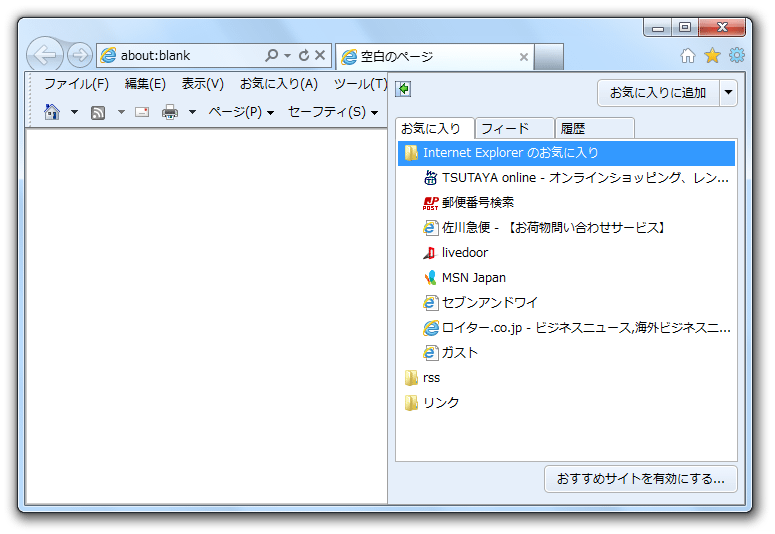Expand the feeds dropdown arrow
Image resolution: width=775 pixels, height=534 pixels.
[121, 112]
